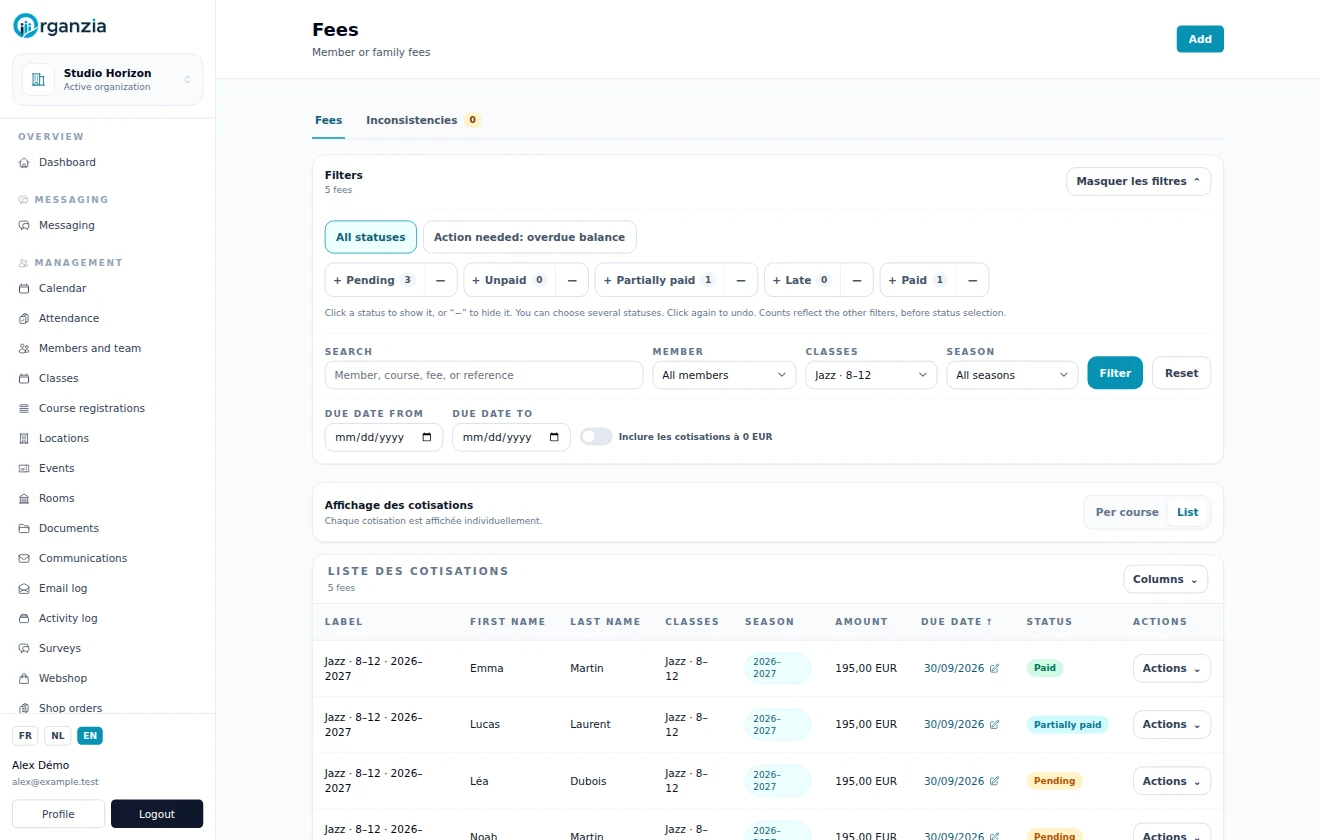Open calendar picker in Due date to
Viewport: 1320px width, 840px height.
555,437
